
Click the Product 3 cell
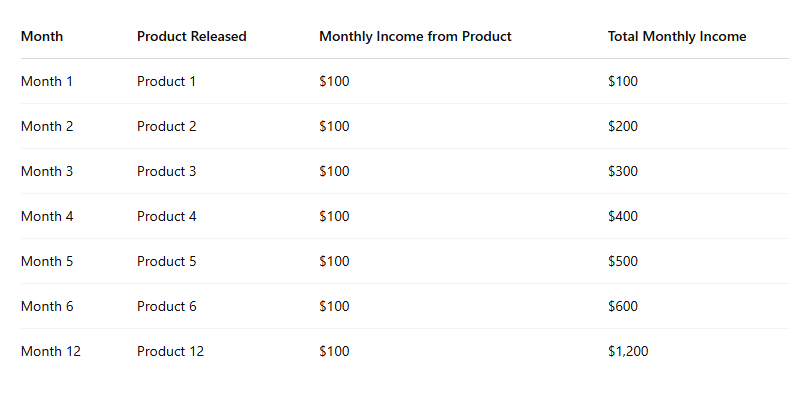(x=167, y=172)
